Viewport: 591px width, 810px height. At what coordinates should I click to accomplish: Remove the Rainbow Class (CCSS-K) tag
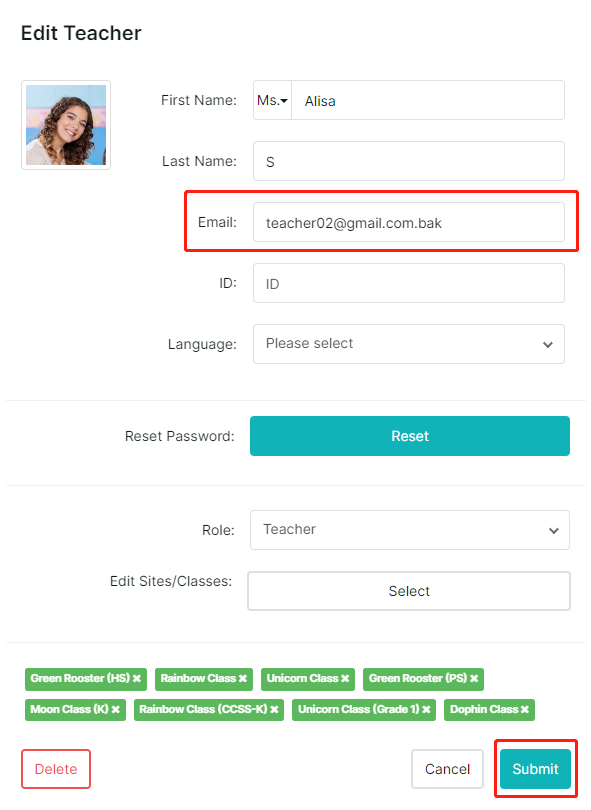[x=274, y=710]
